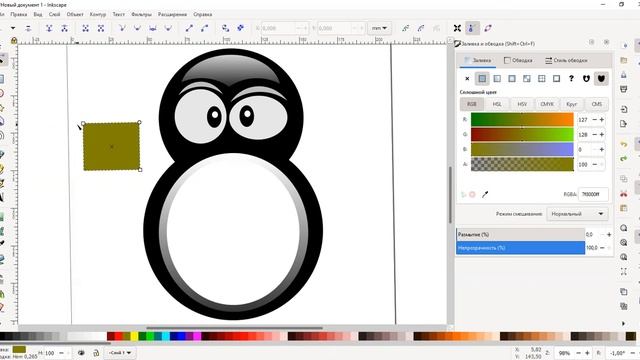The image size is (640, 360).
Task: Open the Слой menu
Action: click(54, 14)
